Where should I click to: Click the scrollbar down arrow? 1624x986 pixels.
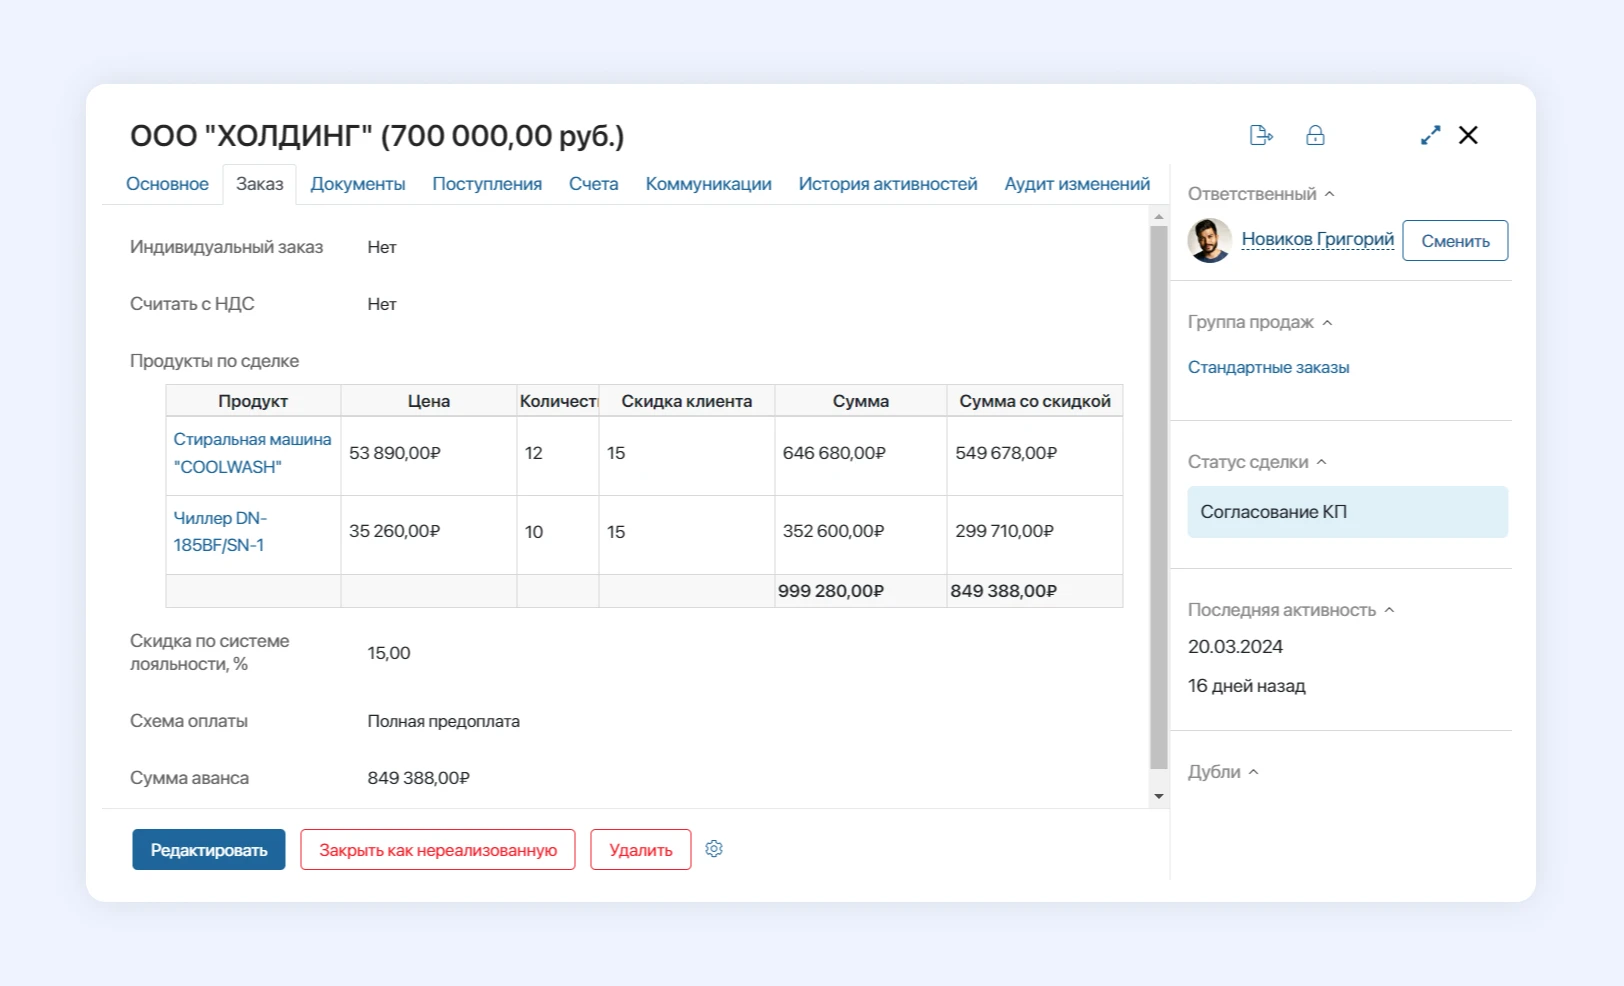coord(1159,797)
